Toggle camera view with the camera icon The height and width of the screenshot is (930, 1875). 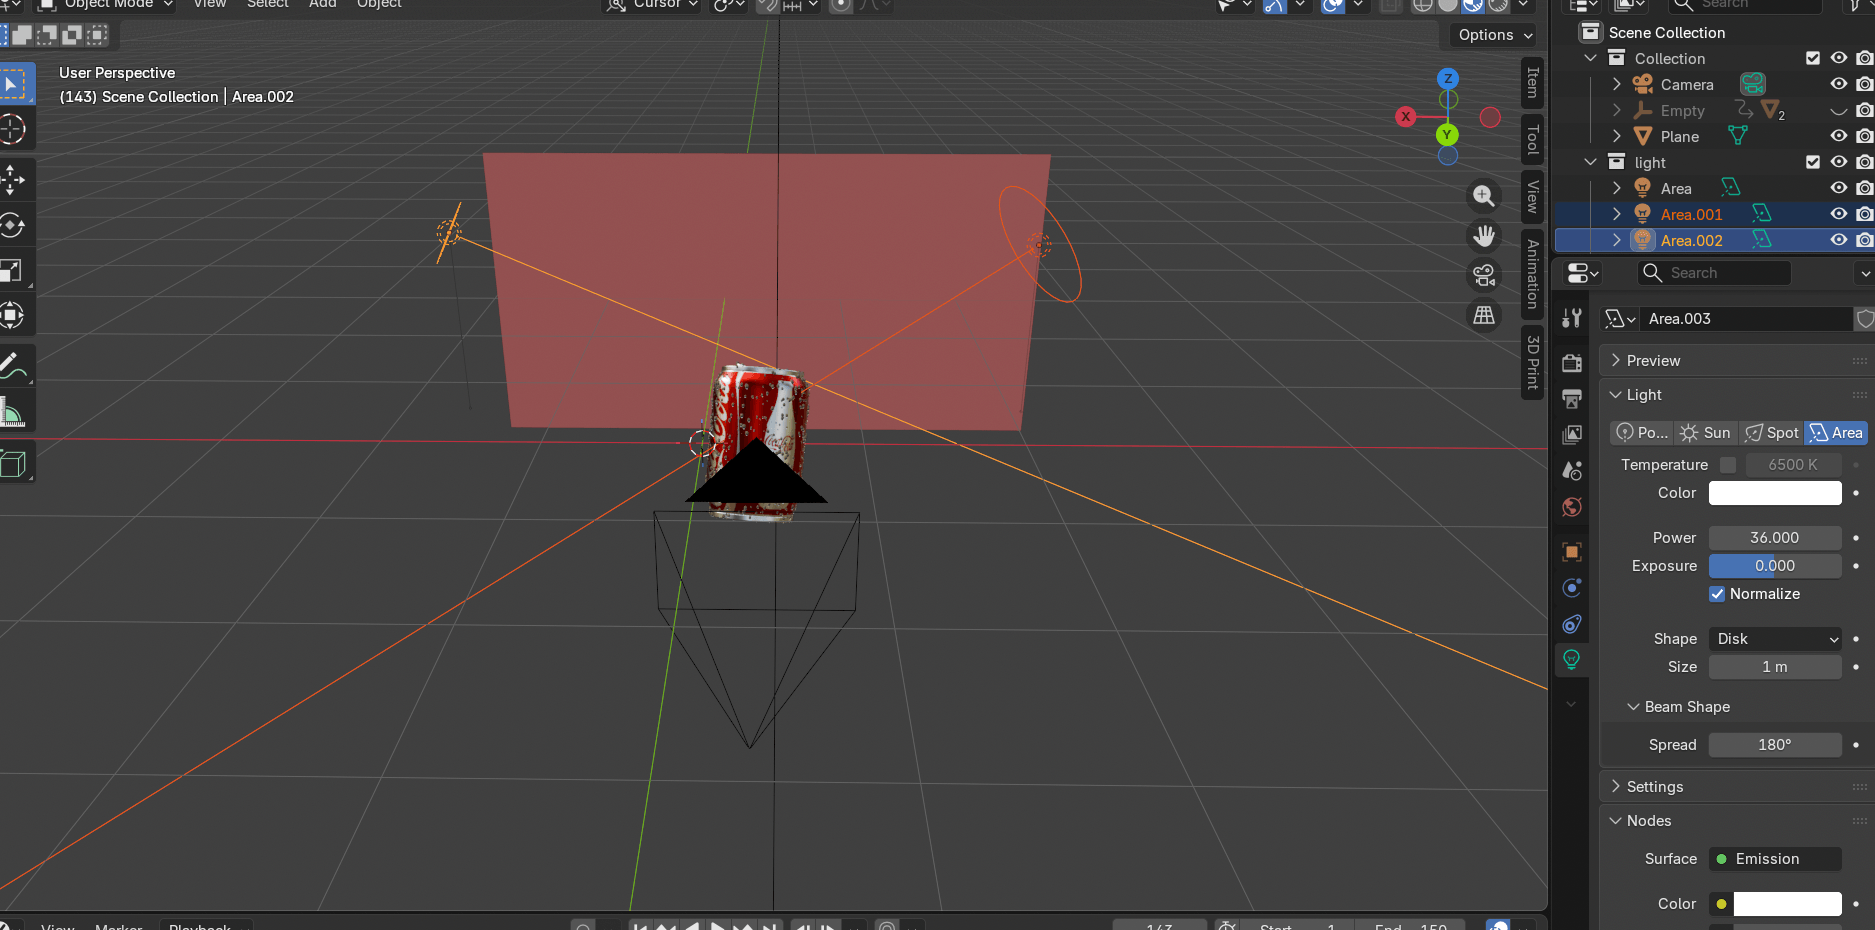1484,275
